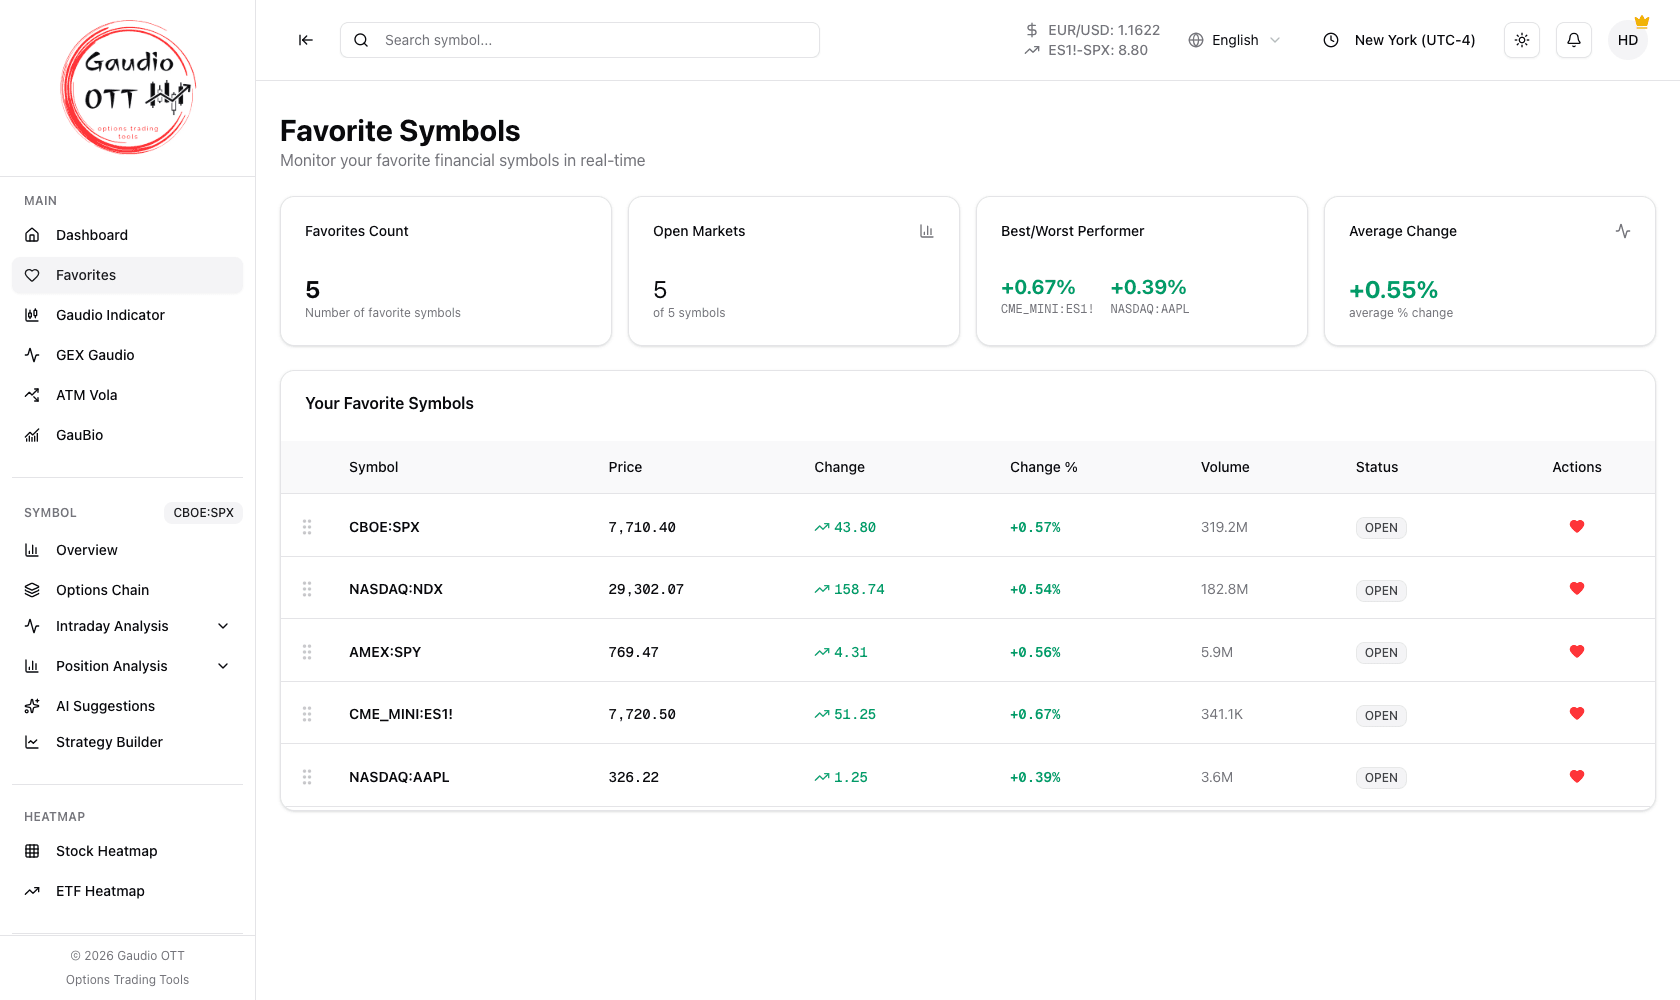Image resolution: width=1680 pixels, height=1000 pixels.
Task: Click the EUR/USD: 1.1622 ticker
Action: (1104, 30)
